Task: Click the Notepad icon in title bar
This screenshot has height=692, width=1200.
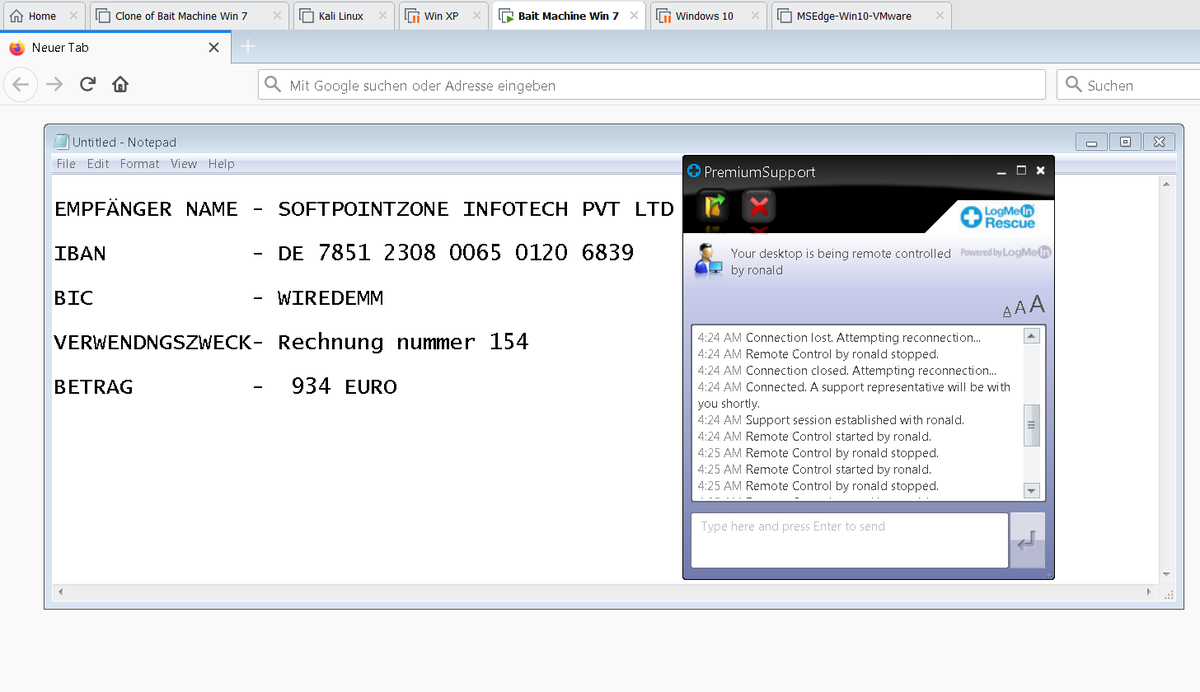Action: tap(61, 142)
